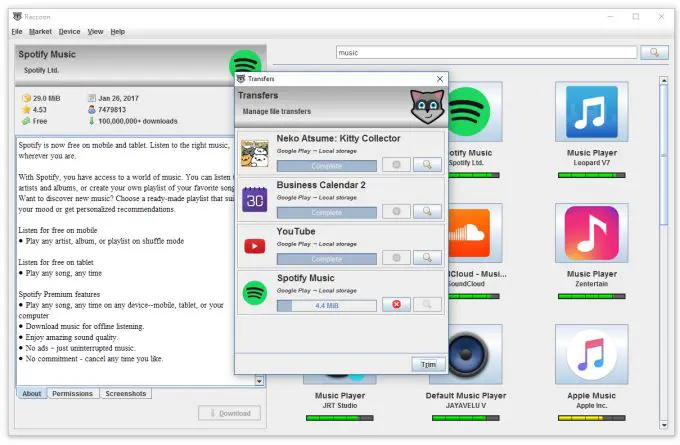
Task: Click the search magnifier button
Action: pyautogui.click(x=654, y=52)
